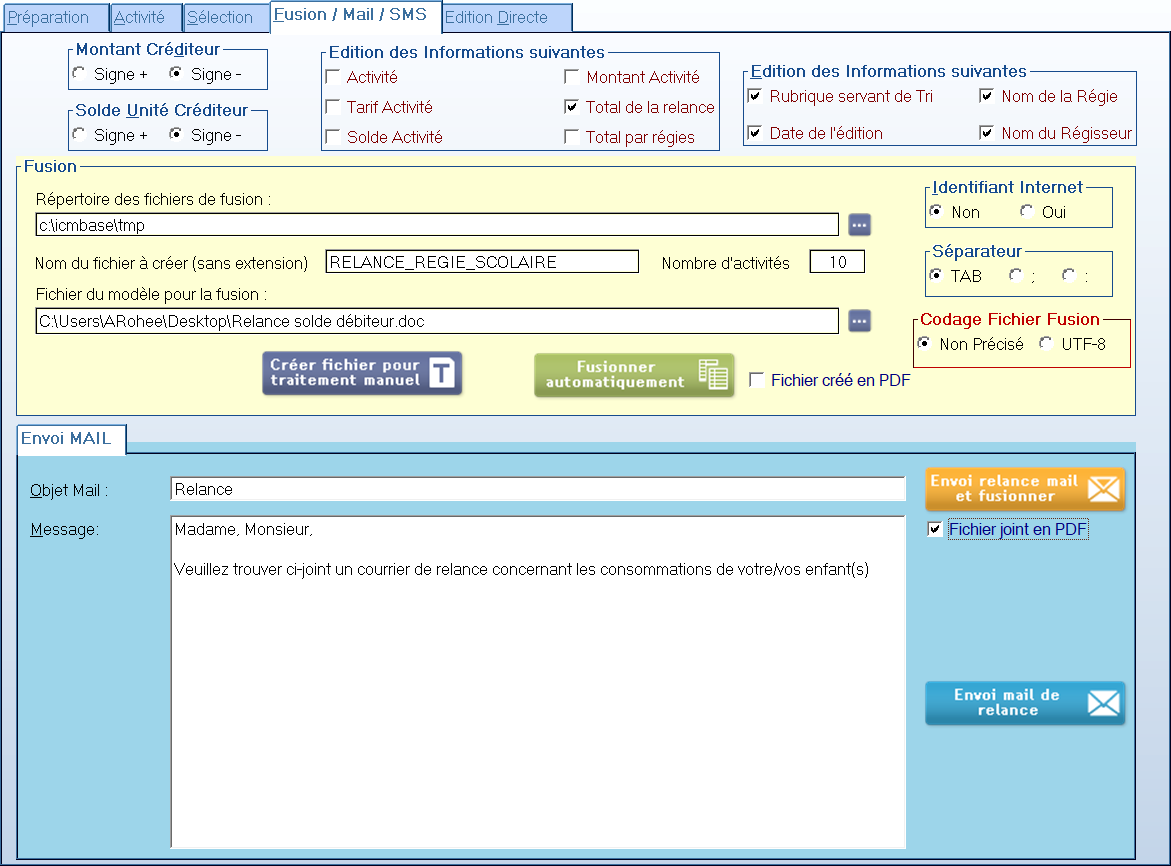The width and height of the screenshot is (1171, 866).
Task: Uncheck 'Total de la relance' checkbox
Action: [572, 107]
